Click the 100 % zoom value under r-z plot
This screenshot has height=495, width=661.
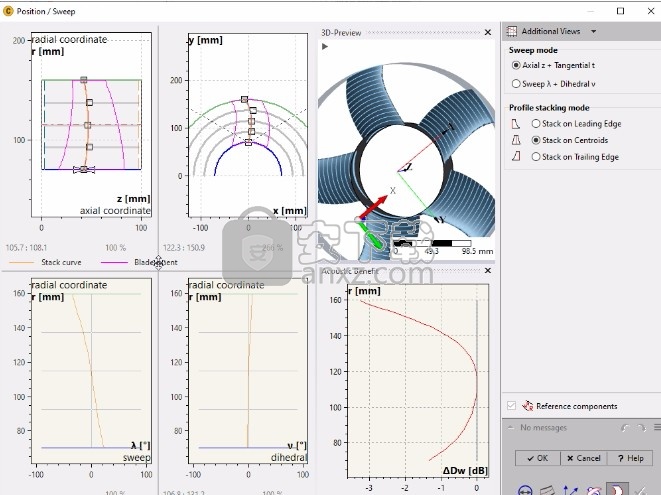click(115, 248)
